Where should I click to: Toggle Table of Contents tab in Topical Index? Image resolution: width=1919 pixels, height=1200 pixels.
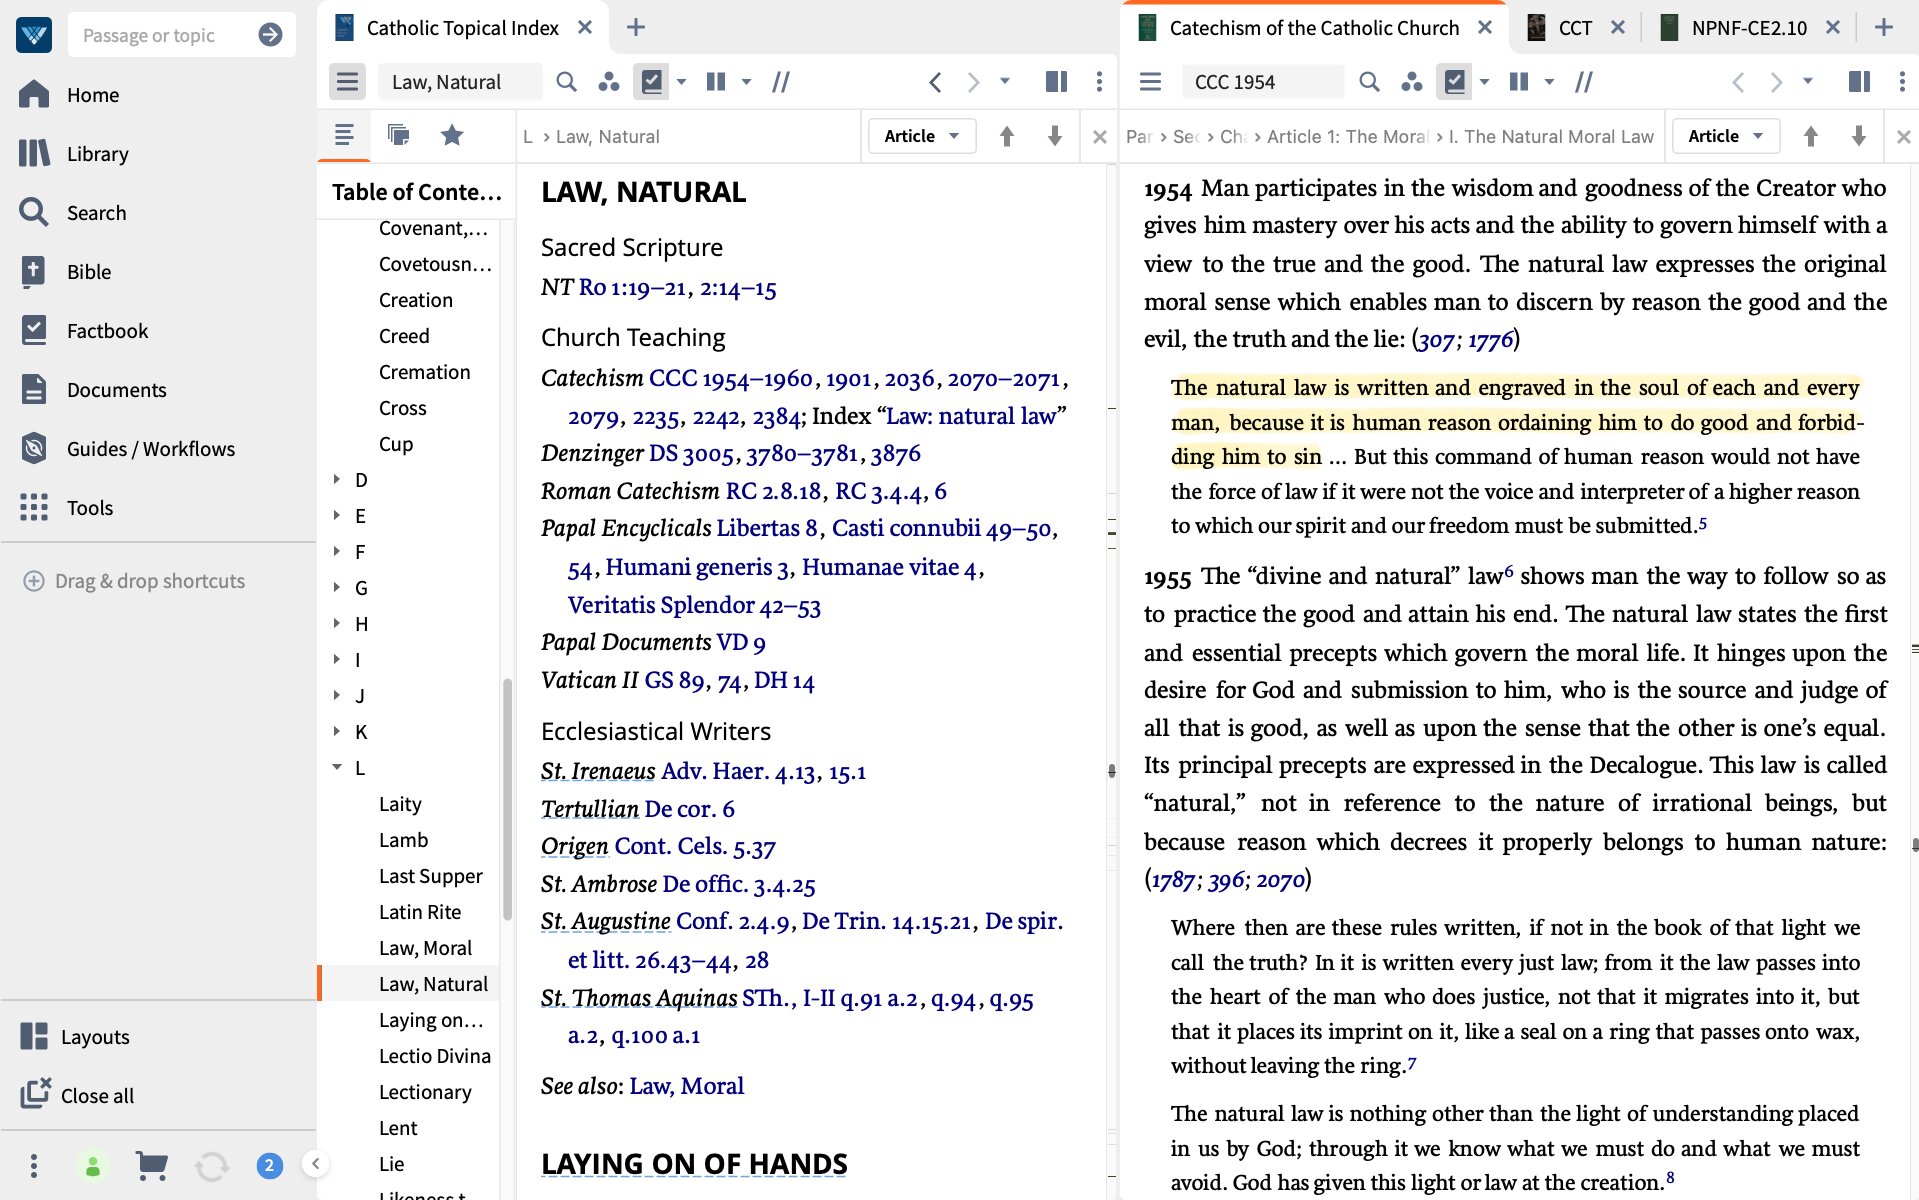pyautogui.click(x=344, y=135)
